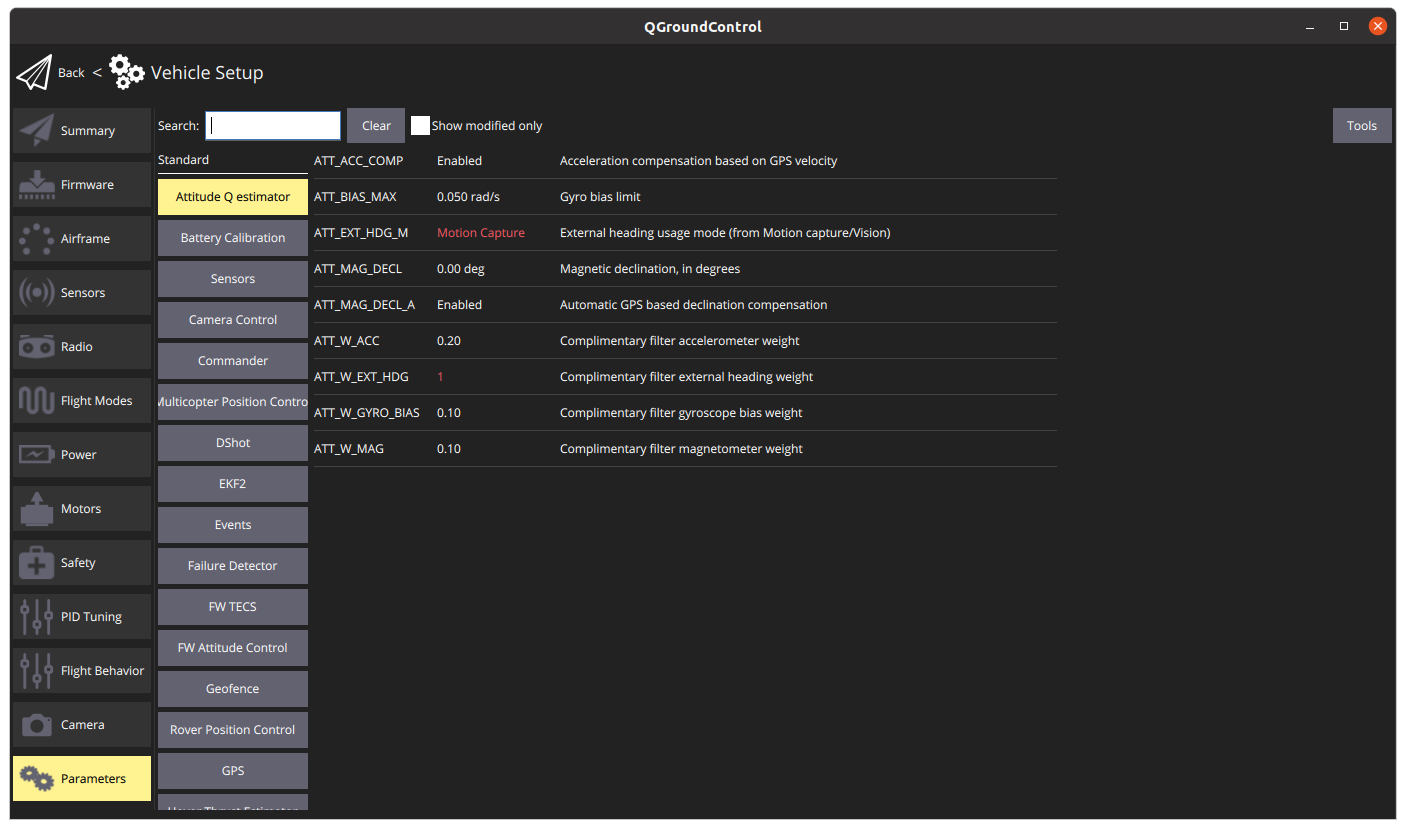This screenshot has height=829, width=1406.
Task: Open Rover Position Control group
Action: pos(233,730)
